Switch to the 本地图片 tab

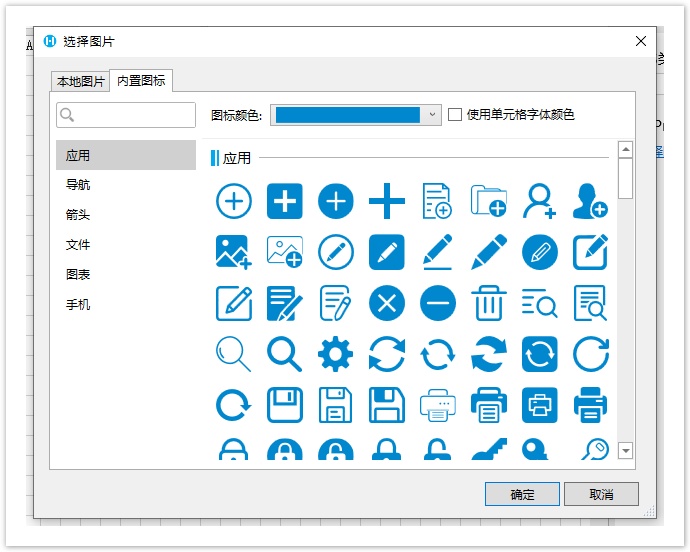(x=80, y=81)
